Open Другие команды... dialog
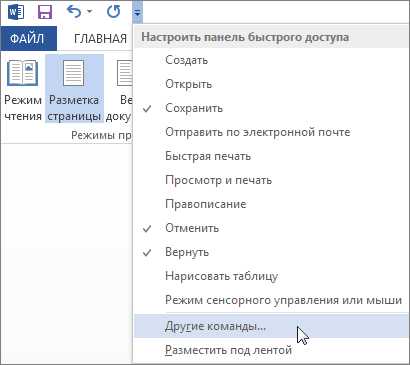The image size is (410, 365). tap(271, 326)
